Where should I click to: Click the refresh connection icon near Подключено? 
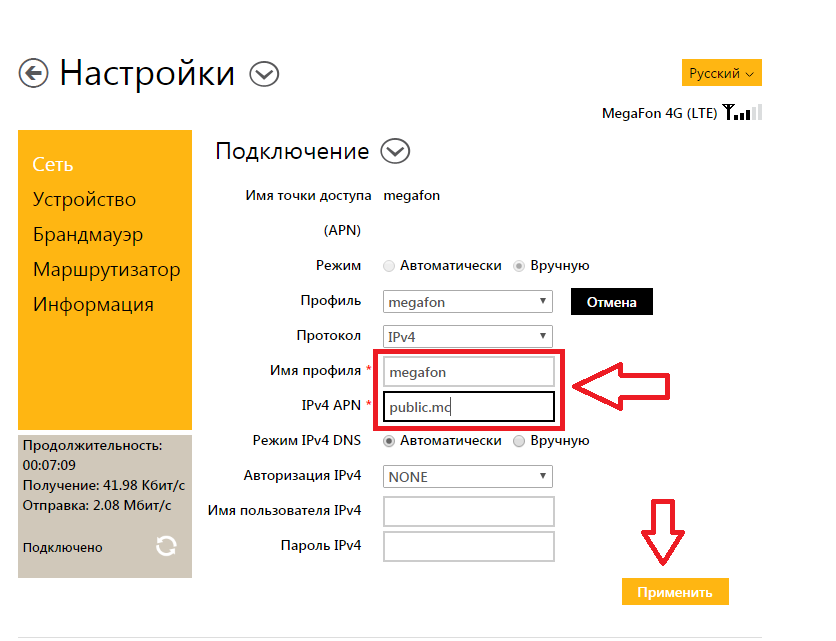click(x=166, y=546)
